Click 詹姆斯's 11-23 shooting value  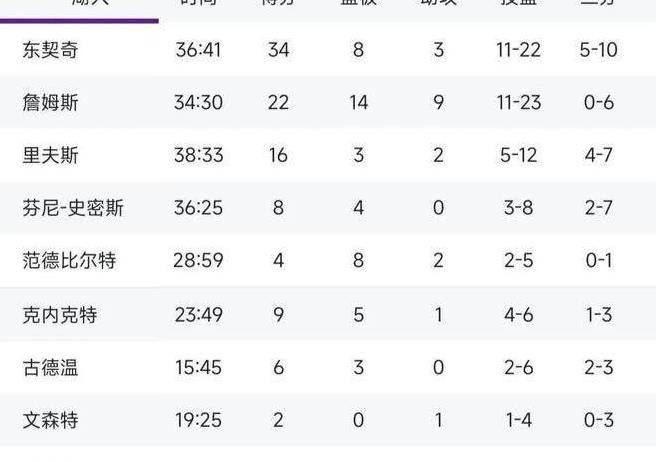(518, 102)
